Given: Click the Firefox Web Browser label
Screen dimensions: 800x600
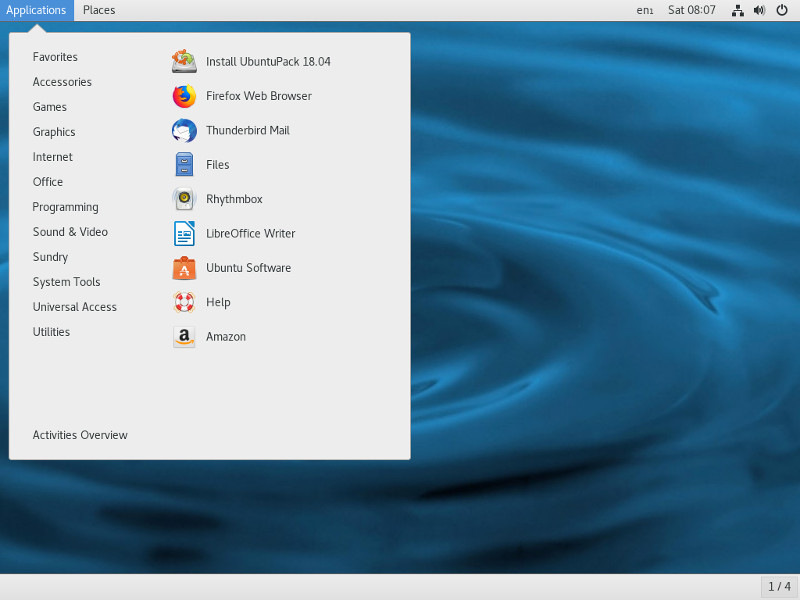Looking at the screenshot, I should [259, 96].
